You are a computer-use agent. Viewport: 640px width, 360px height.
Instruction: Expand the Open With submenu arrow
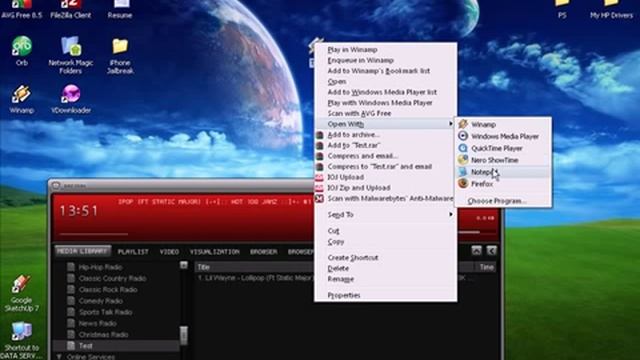tap(451, 124)
